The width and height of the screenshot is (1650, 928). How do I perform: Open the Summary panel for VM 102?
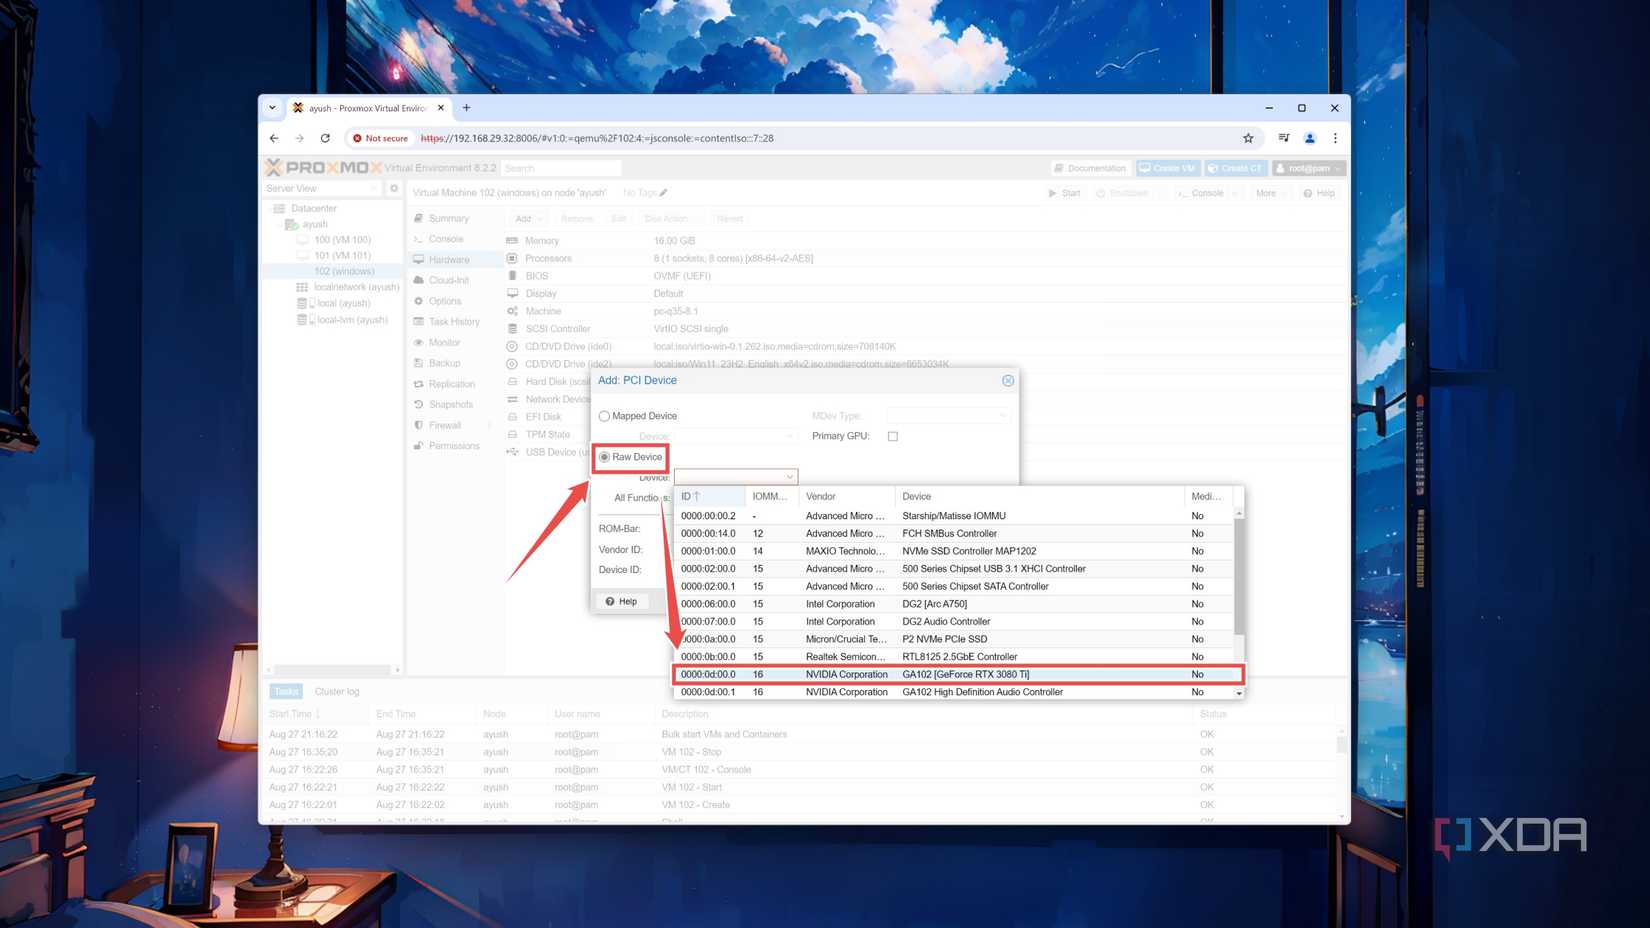447,218
